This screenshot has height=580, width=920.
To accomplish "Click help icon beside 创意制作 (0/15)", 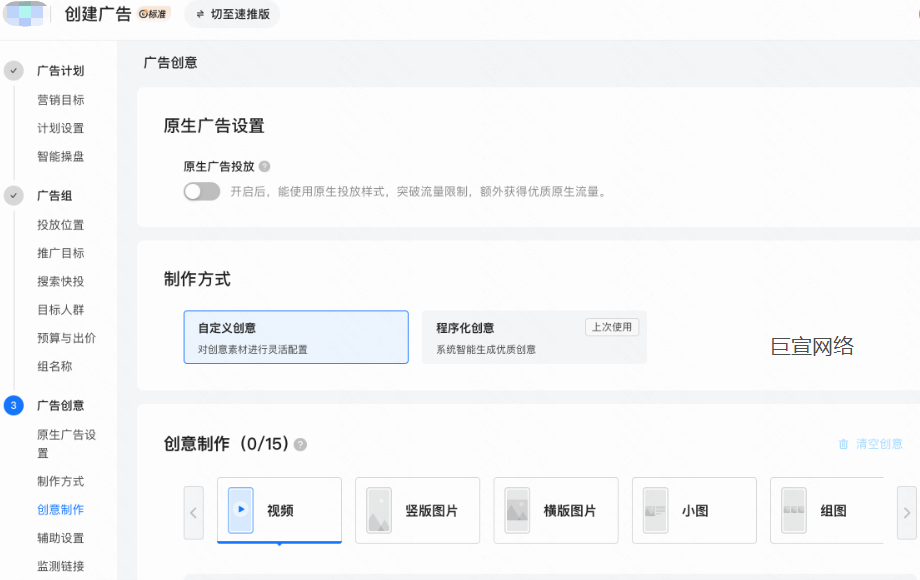I will click(x=300, y=445).
